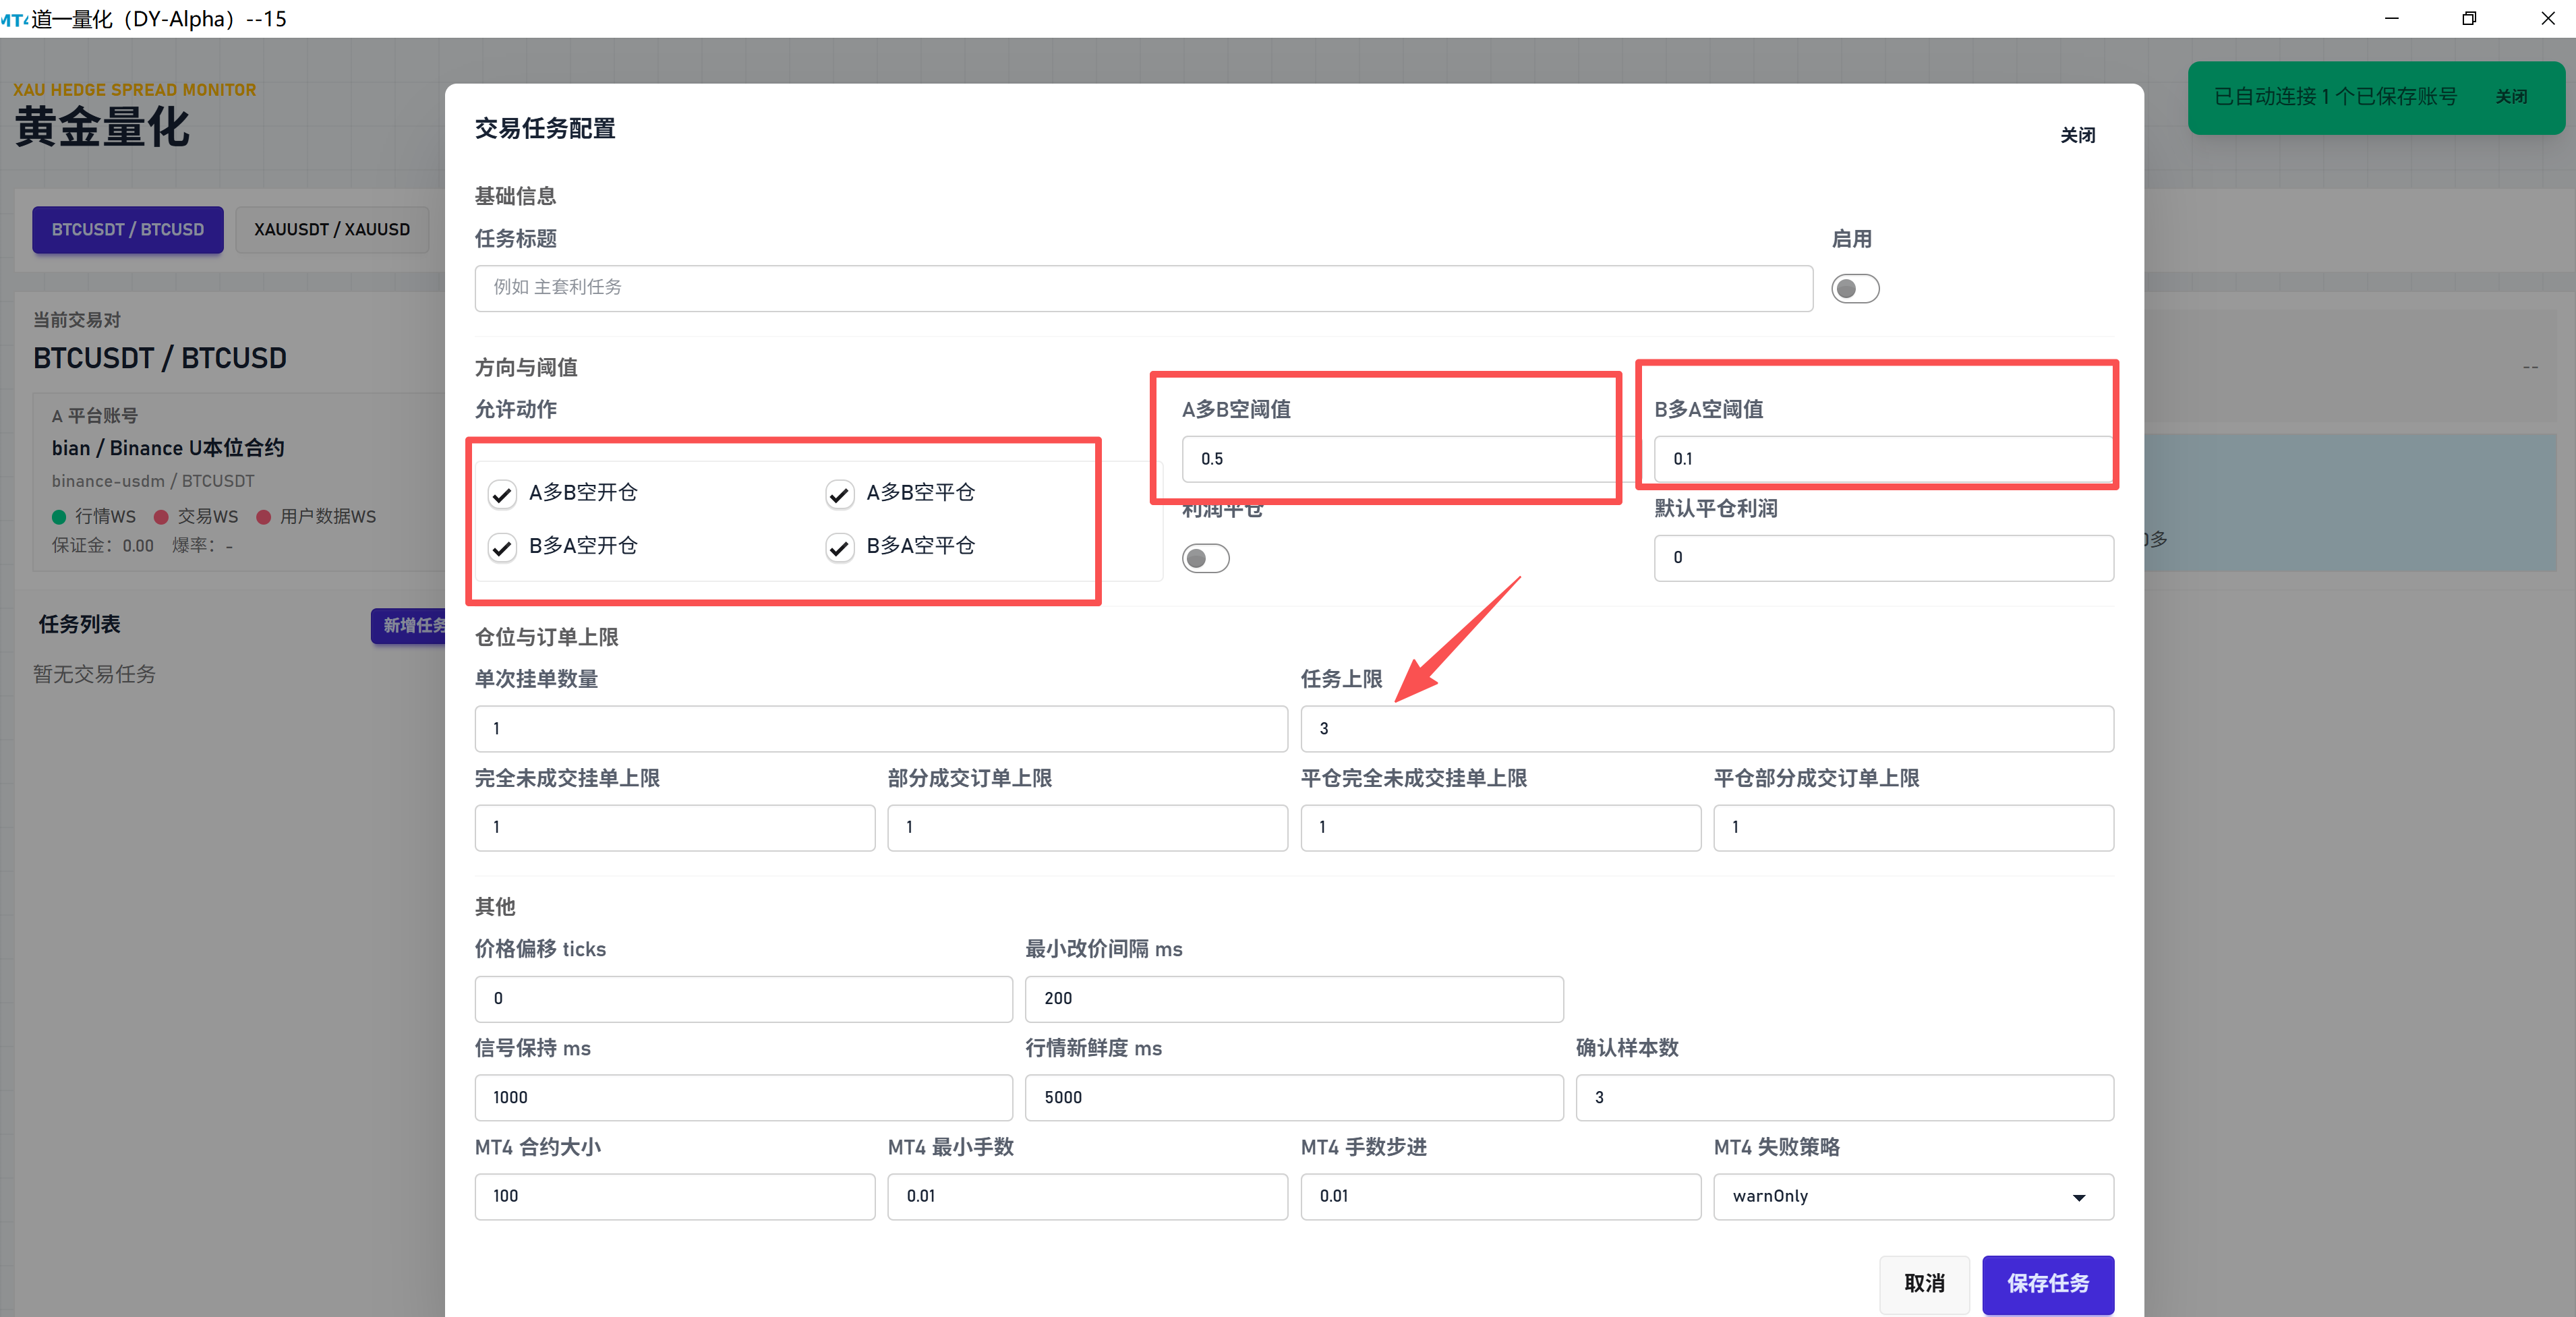Enable the 启用 switch

pos(1855,289)
